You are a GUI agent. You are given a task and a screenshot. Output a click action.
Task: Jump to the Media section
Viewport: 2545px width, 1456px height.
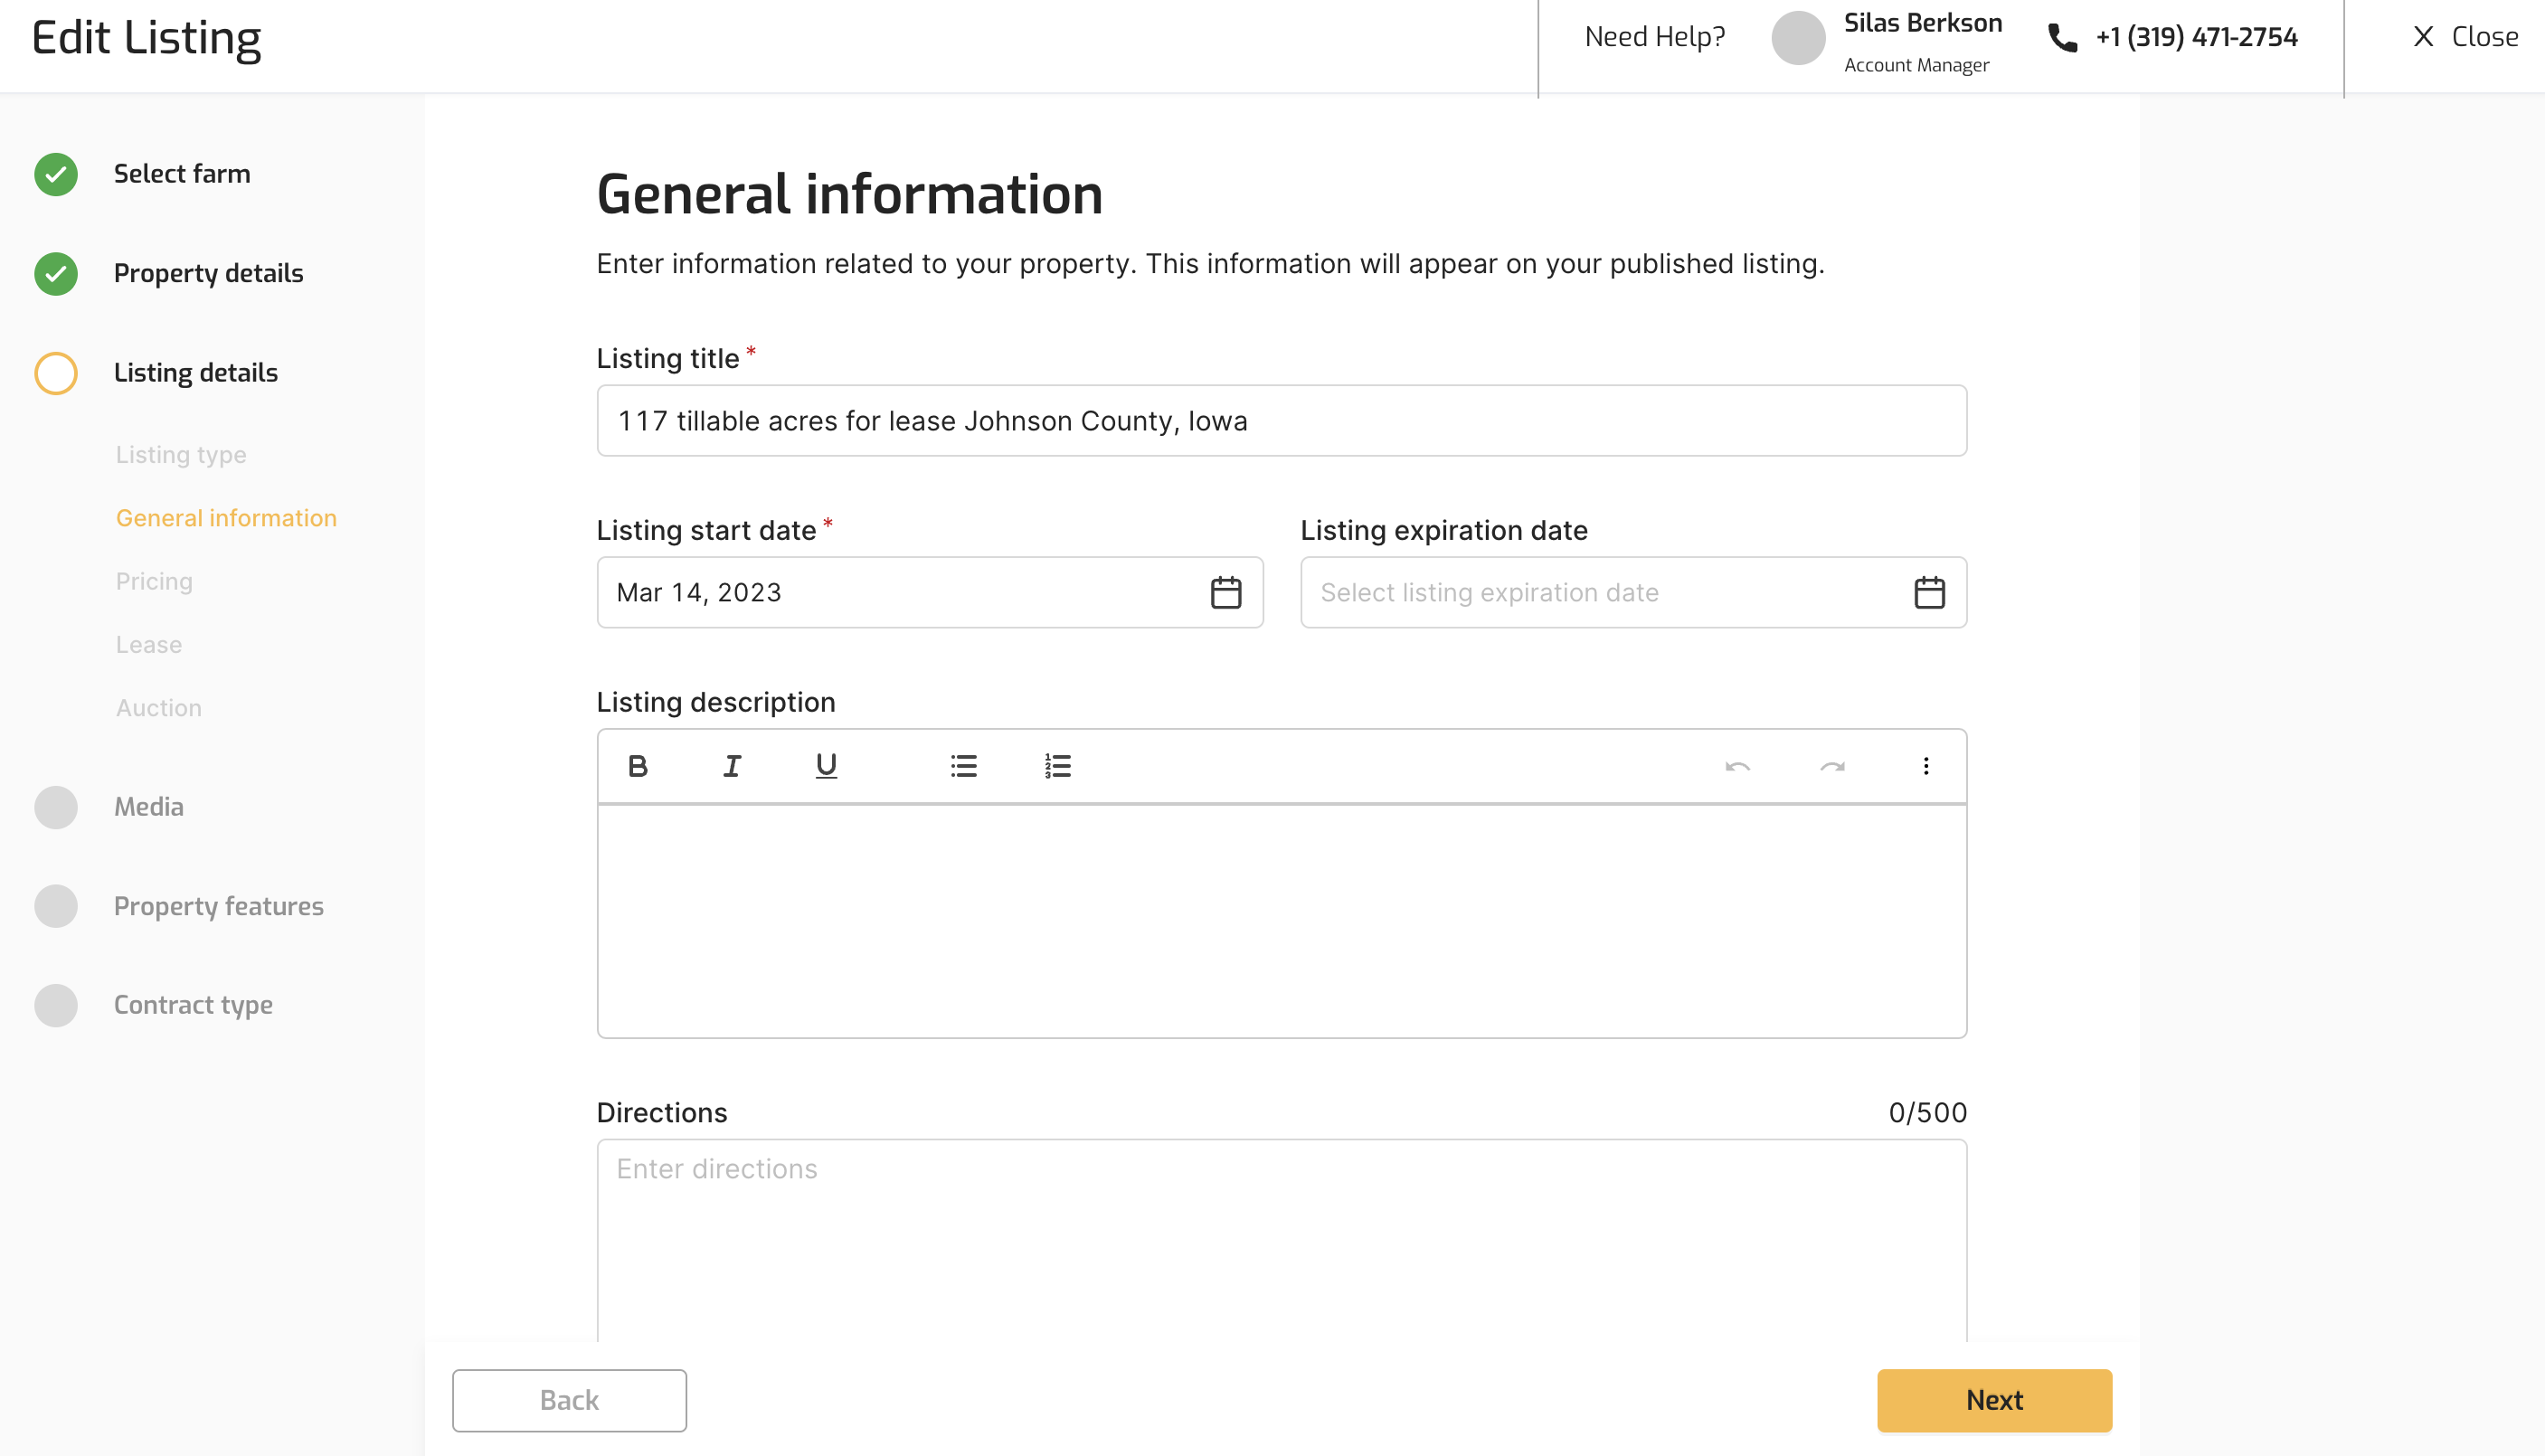[x=148, y=806]
